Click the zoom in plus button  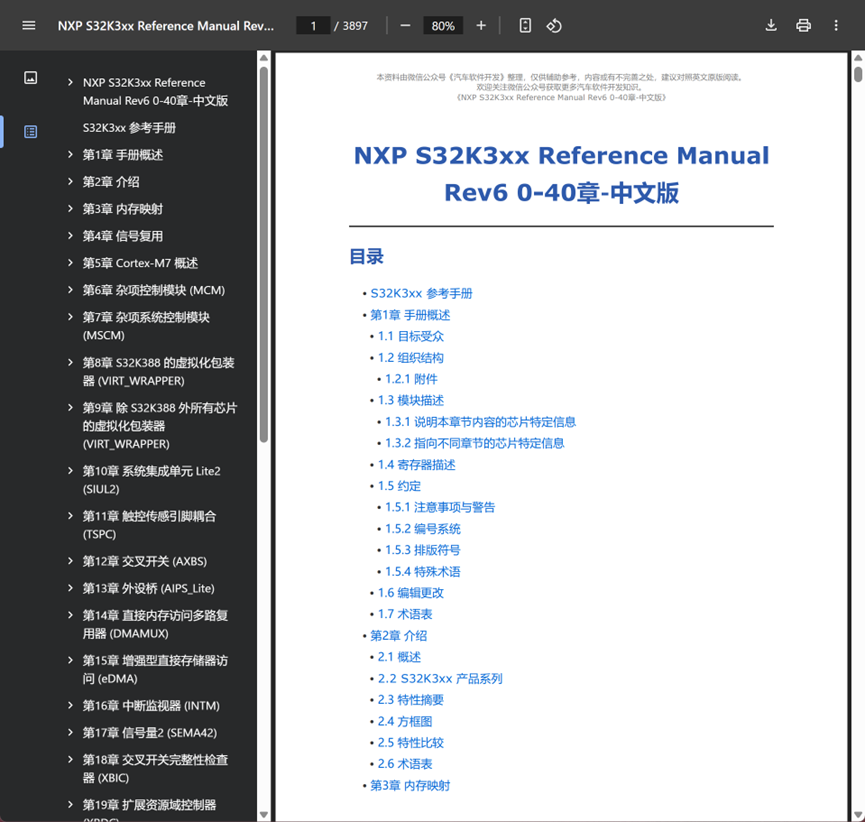click(x=481, y=25)
